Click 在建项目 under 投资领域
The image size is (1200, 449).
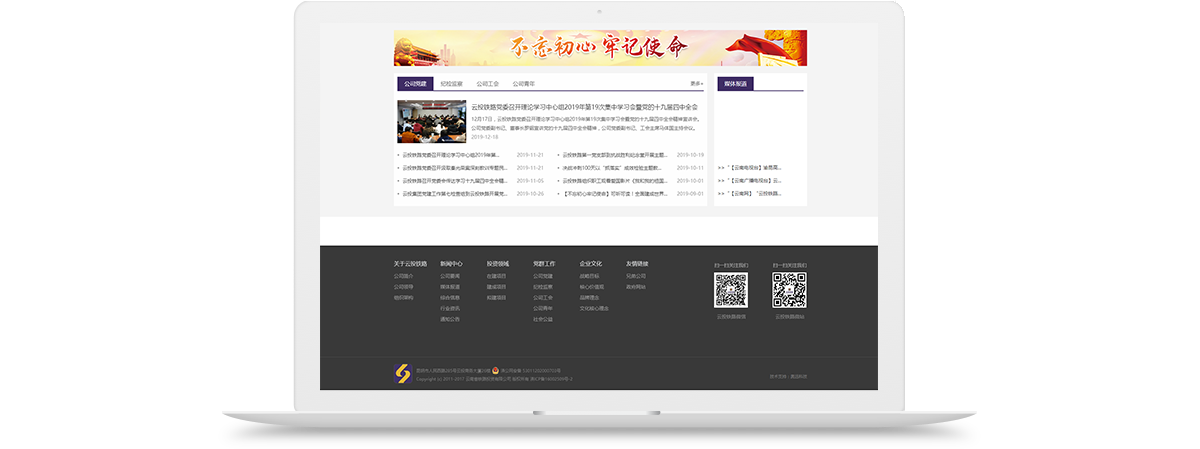[x=496, y=276]
